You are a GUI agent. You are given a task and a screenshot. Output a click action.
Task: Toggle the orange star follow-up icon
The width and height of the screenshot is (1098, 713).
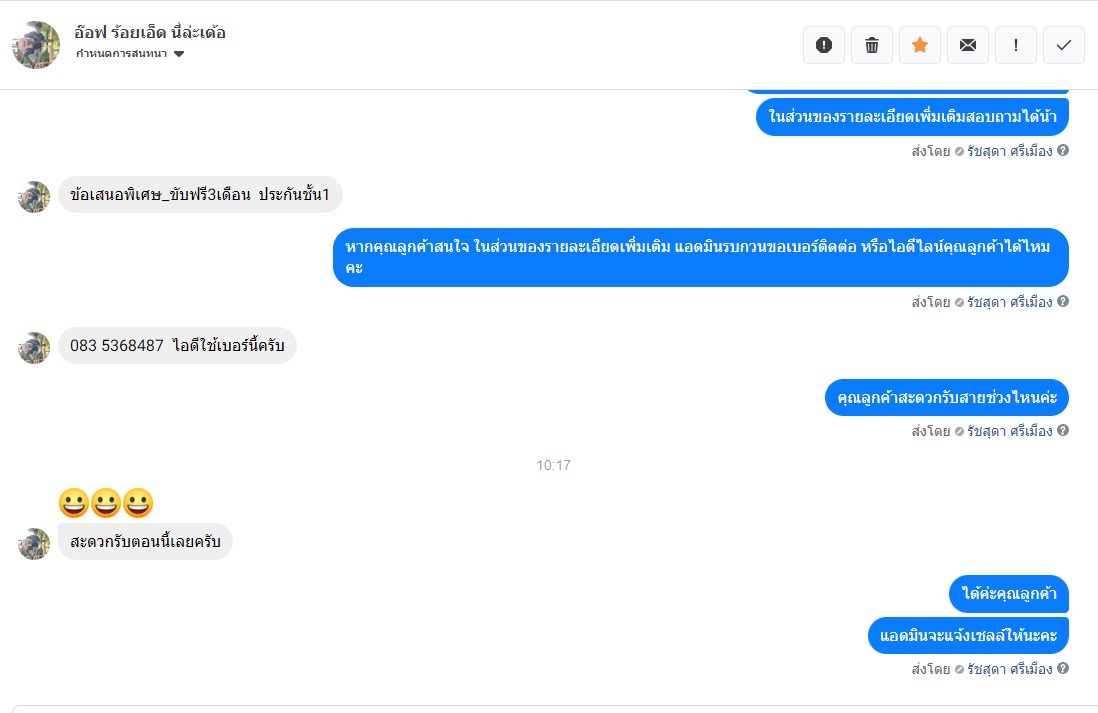click(919, 46)
